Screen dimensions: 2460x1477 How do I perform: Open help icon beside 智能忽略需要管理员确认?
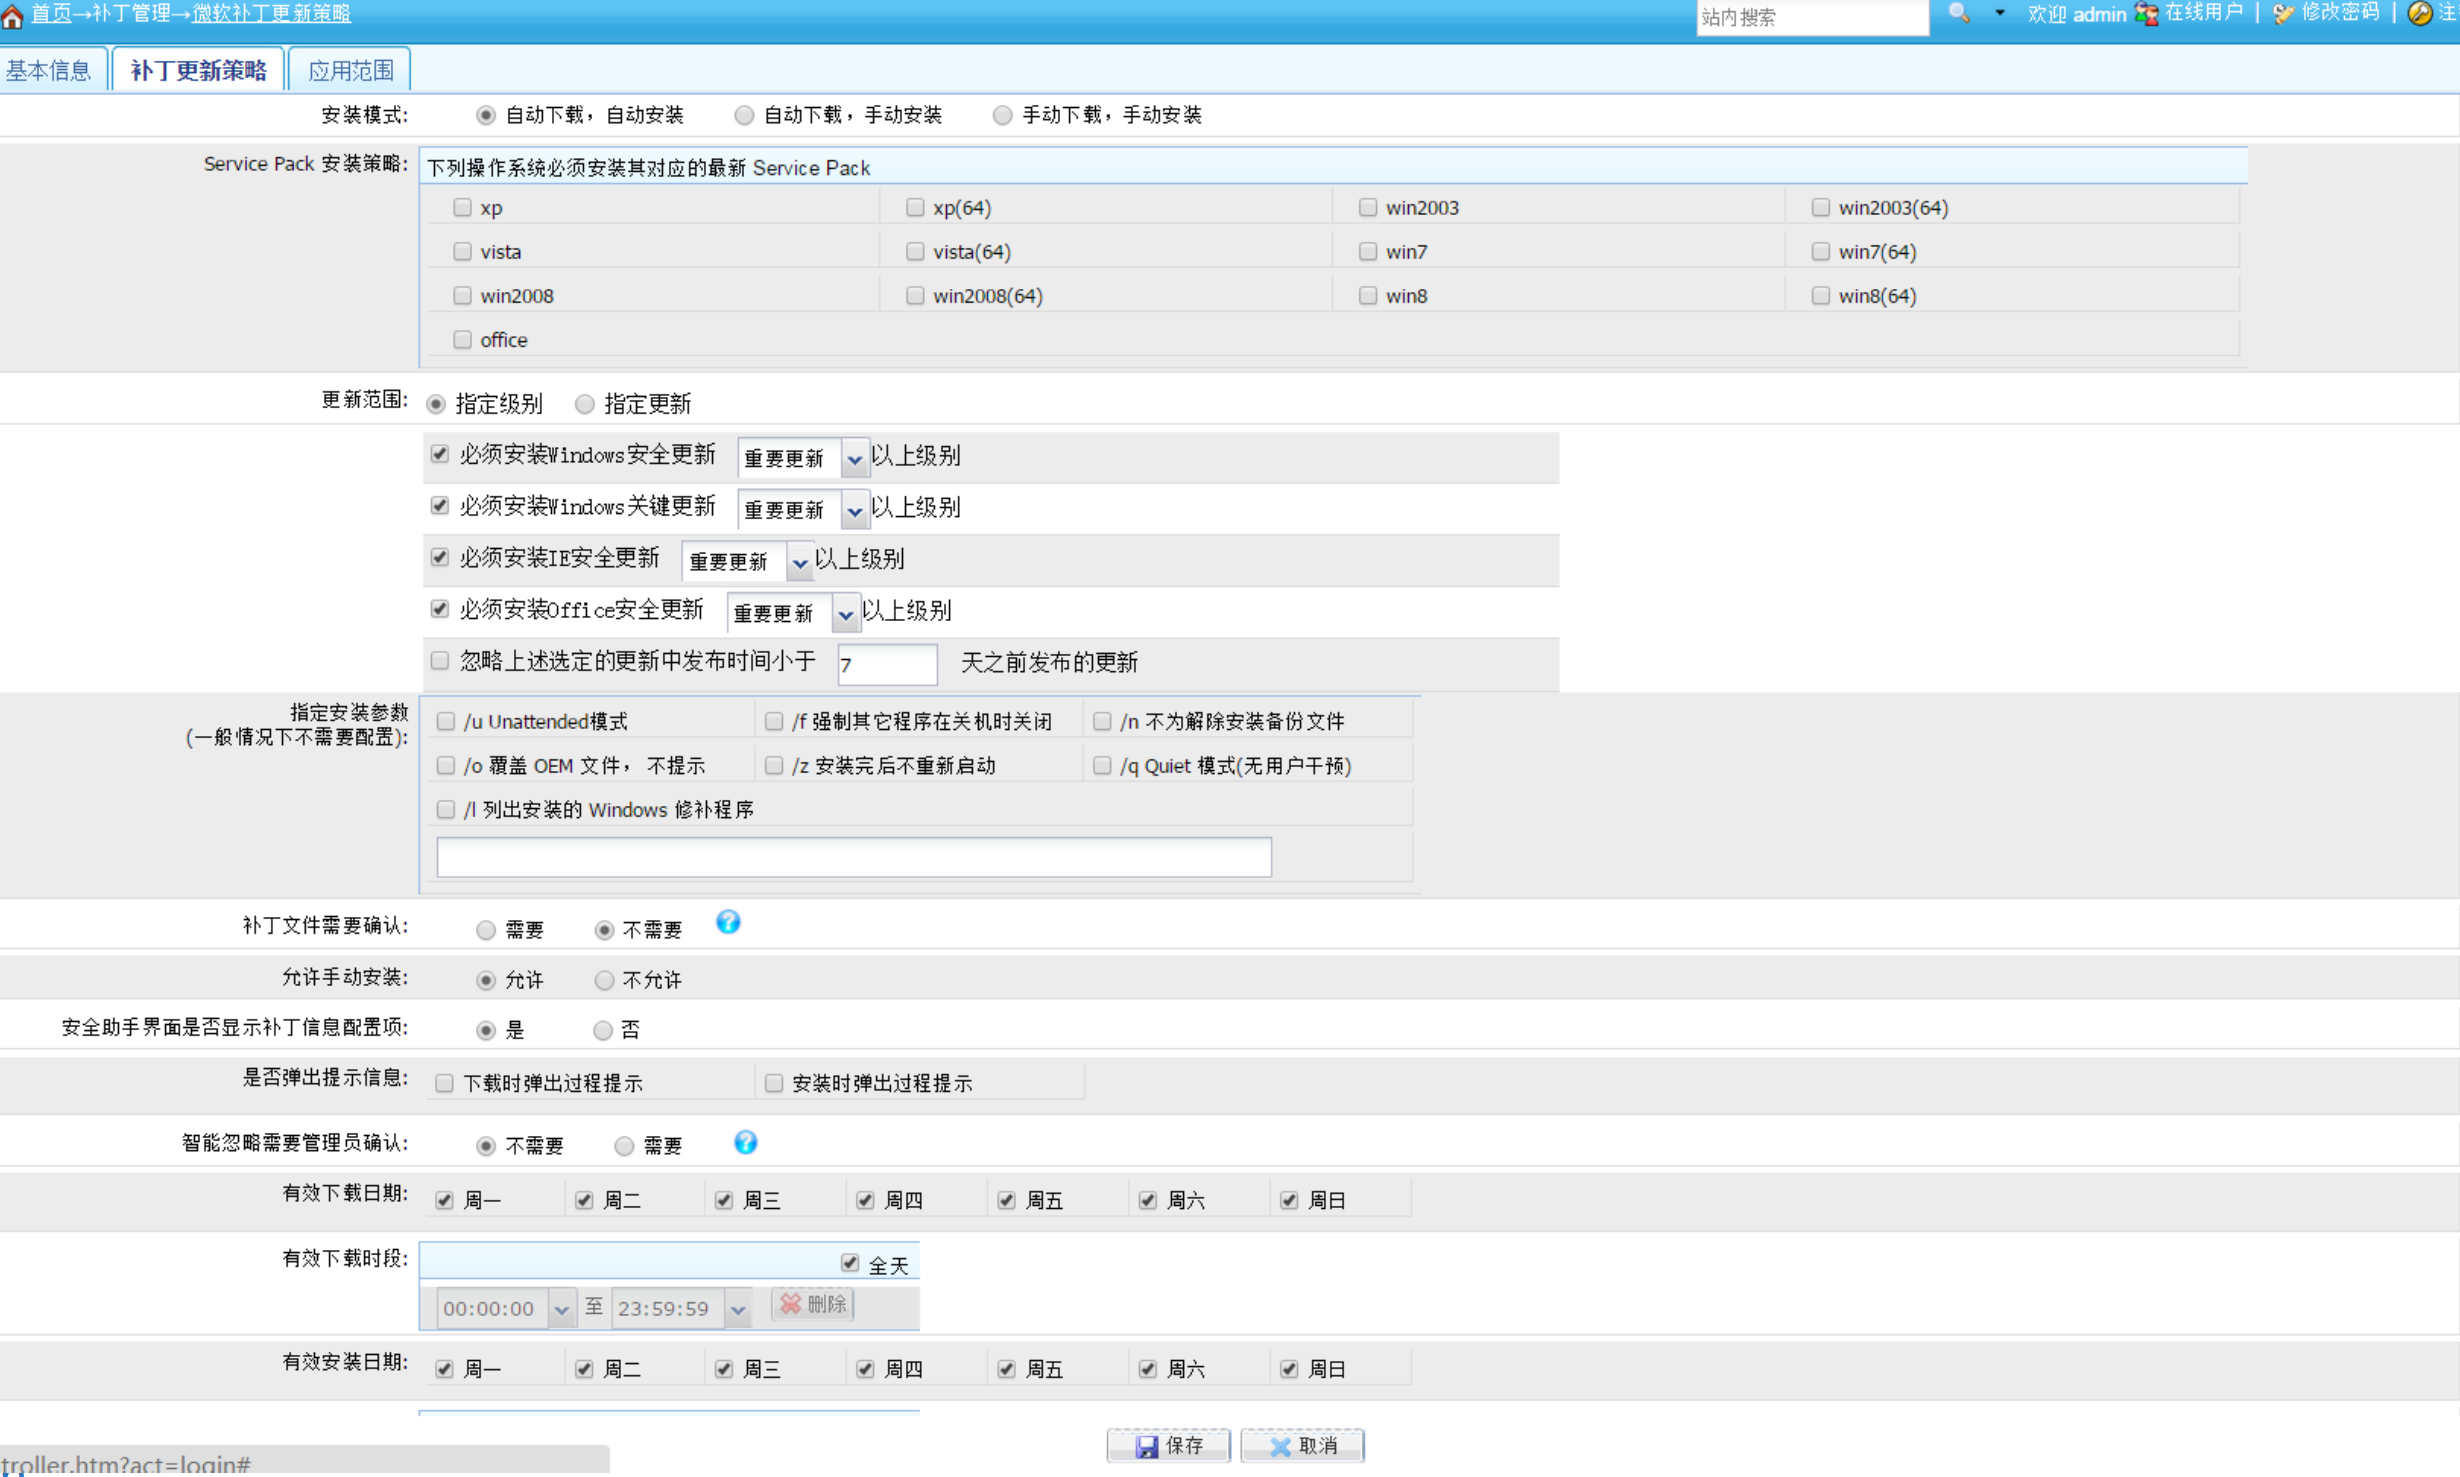(x=745, y=1142)
